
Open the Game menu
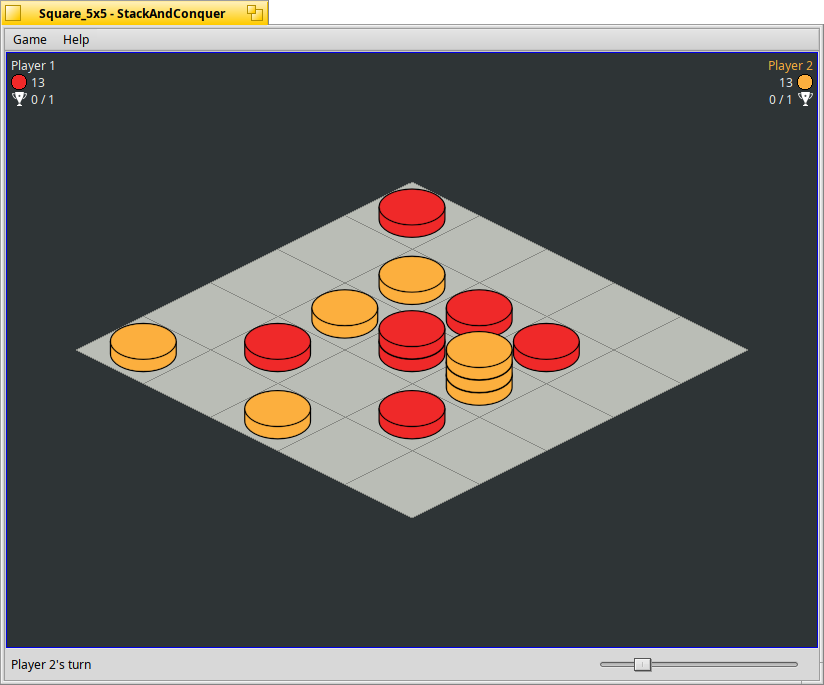(x=29, y=39)
